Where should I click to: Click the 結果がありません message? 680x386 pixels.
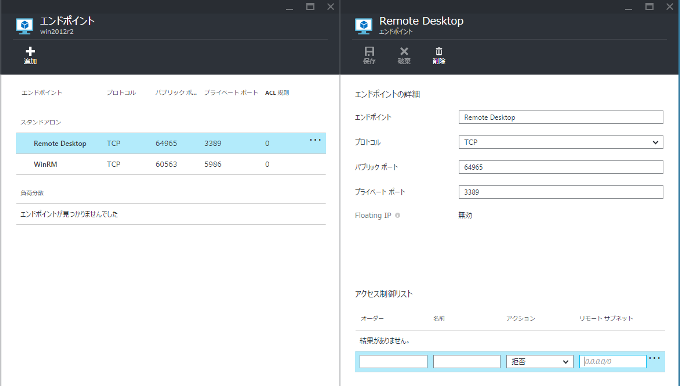384,341
